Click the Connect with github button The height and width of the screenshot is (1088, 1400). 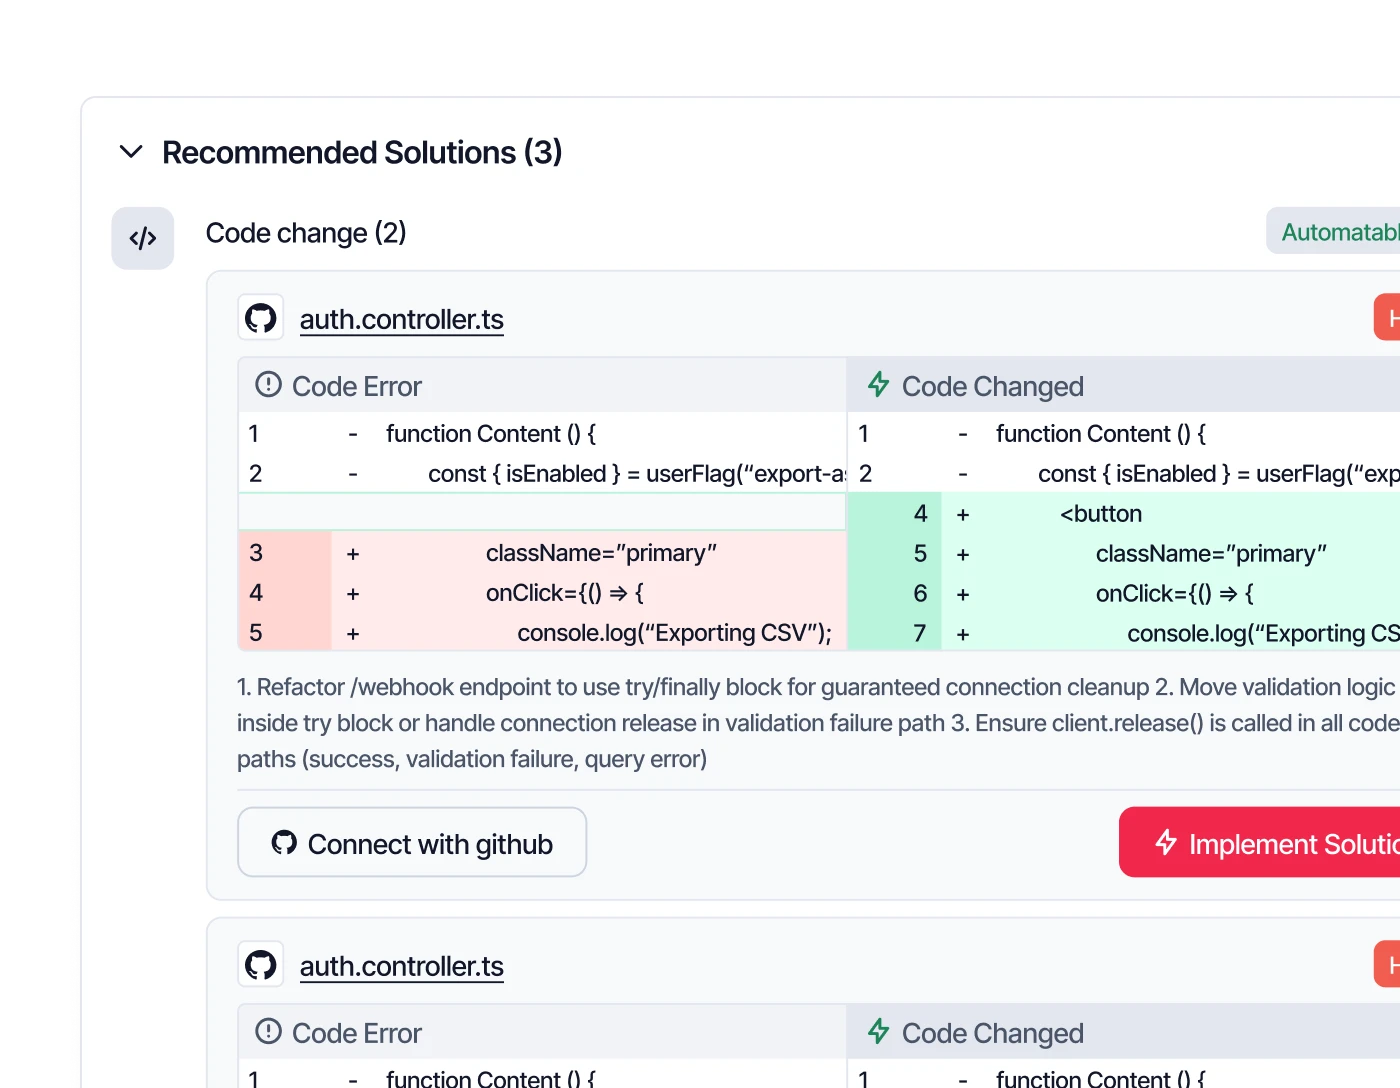coord(412,843)
